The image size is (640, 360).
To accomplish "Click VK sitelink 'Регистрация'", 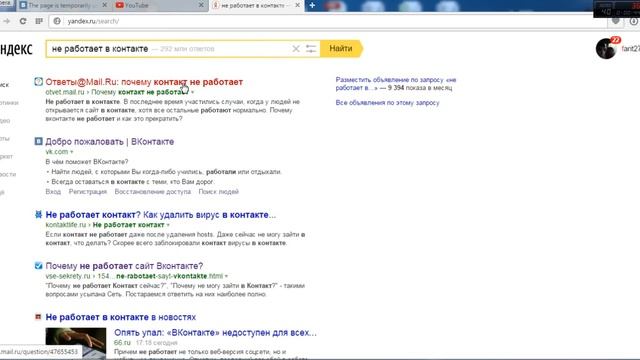I will (x=88, y=191).
